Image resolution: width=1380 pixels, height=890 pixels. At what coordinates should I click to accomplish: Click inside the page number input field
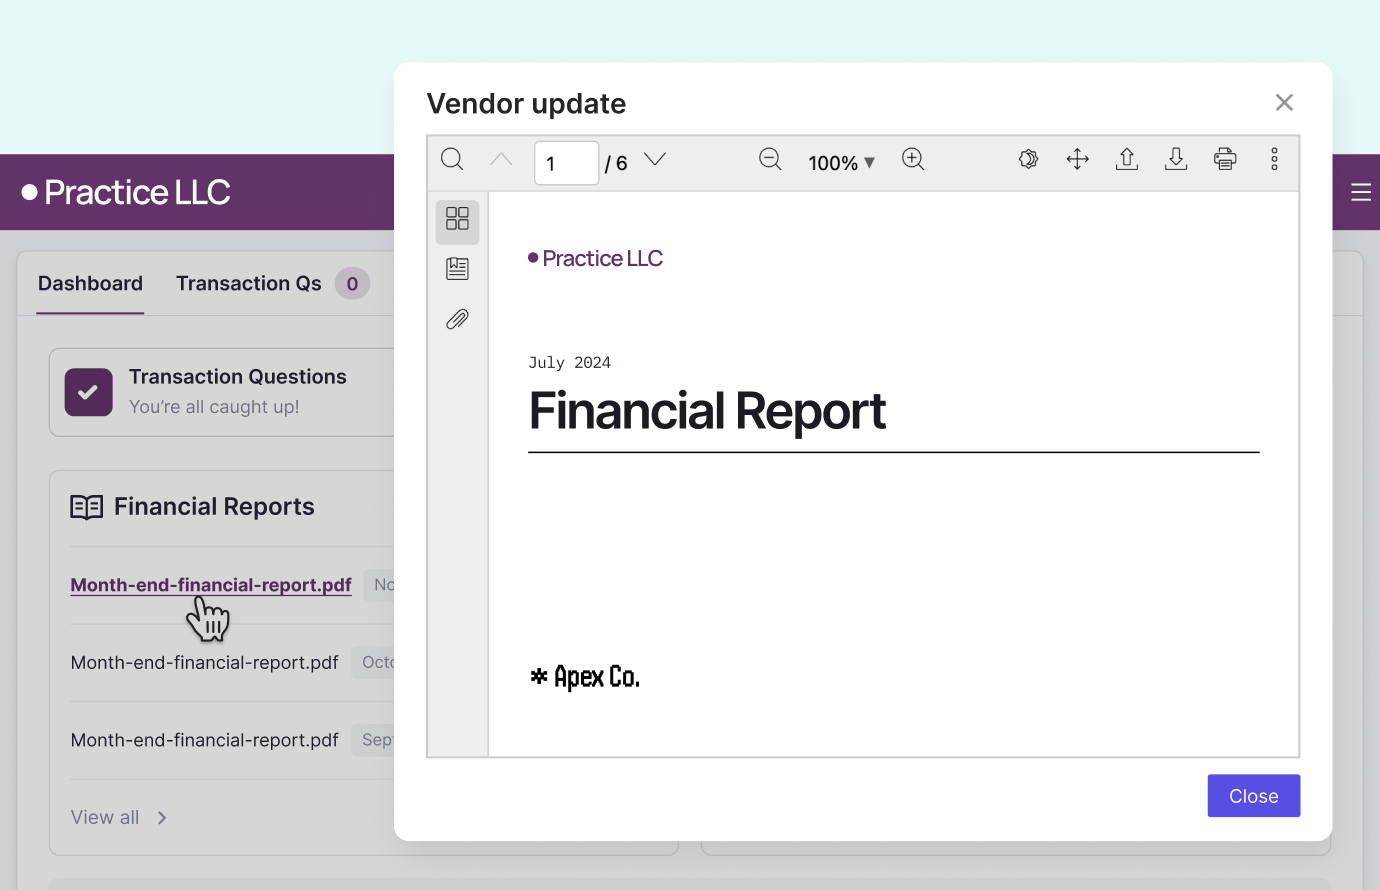pyautogui.click(x=566, y=162)
